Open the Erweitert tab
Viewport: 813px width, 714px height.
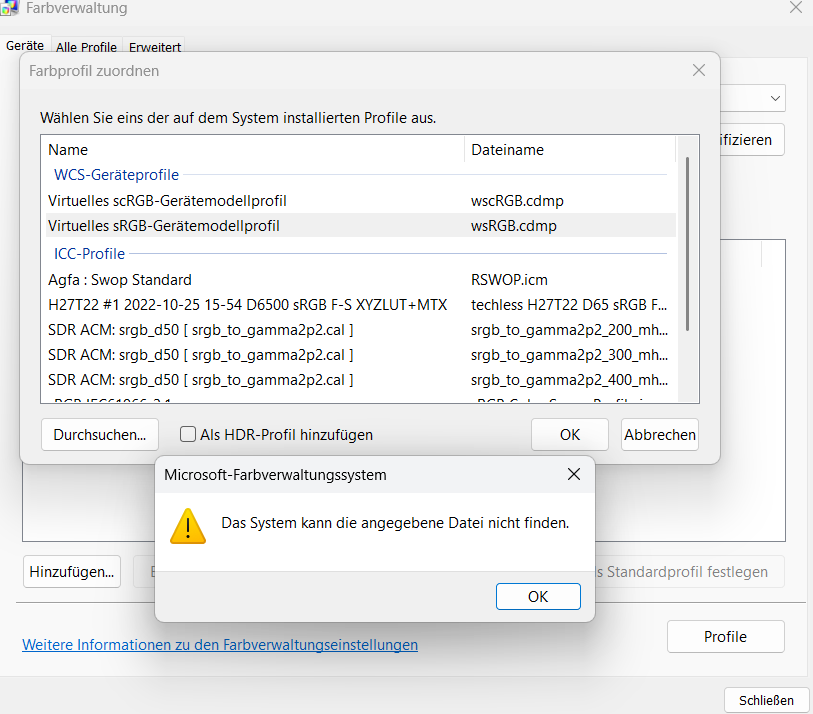pos(155,47)
